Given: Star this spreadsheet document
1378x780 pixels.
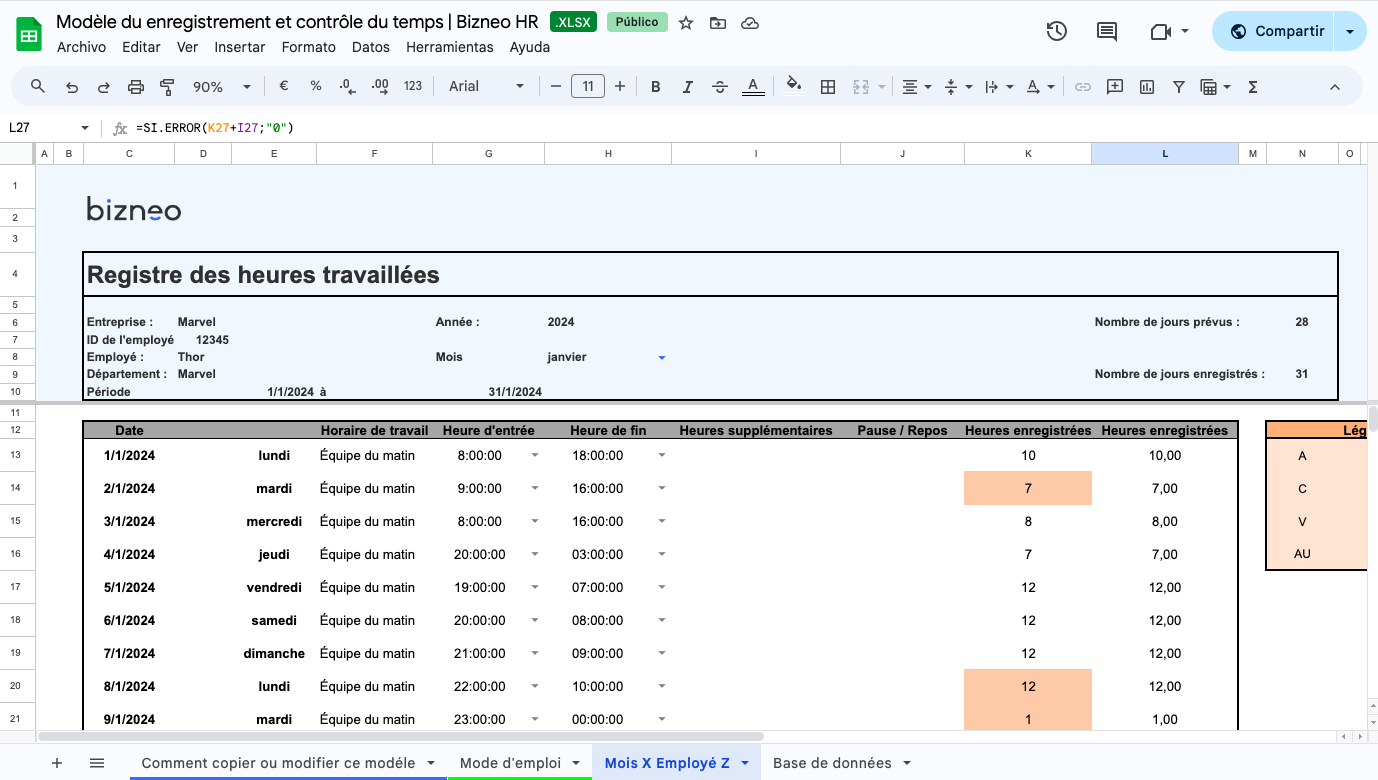Looking at the screenshot, I should [x=686, y=23].
